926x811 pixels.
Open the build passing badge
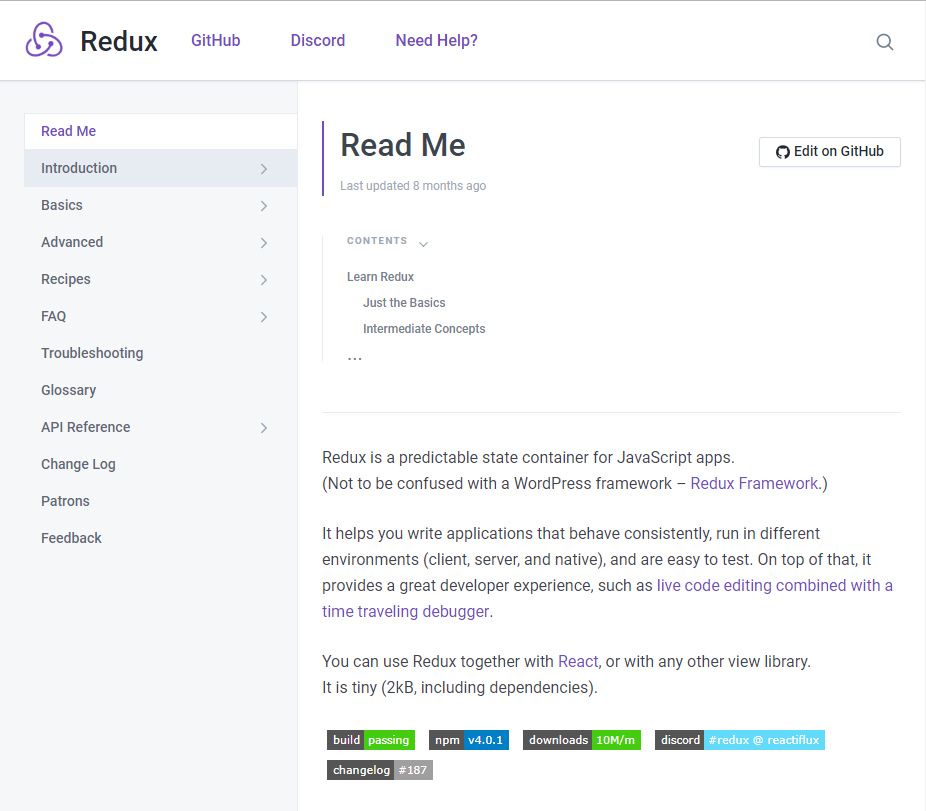(x=371, y=740)
